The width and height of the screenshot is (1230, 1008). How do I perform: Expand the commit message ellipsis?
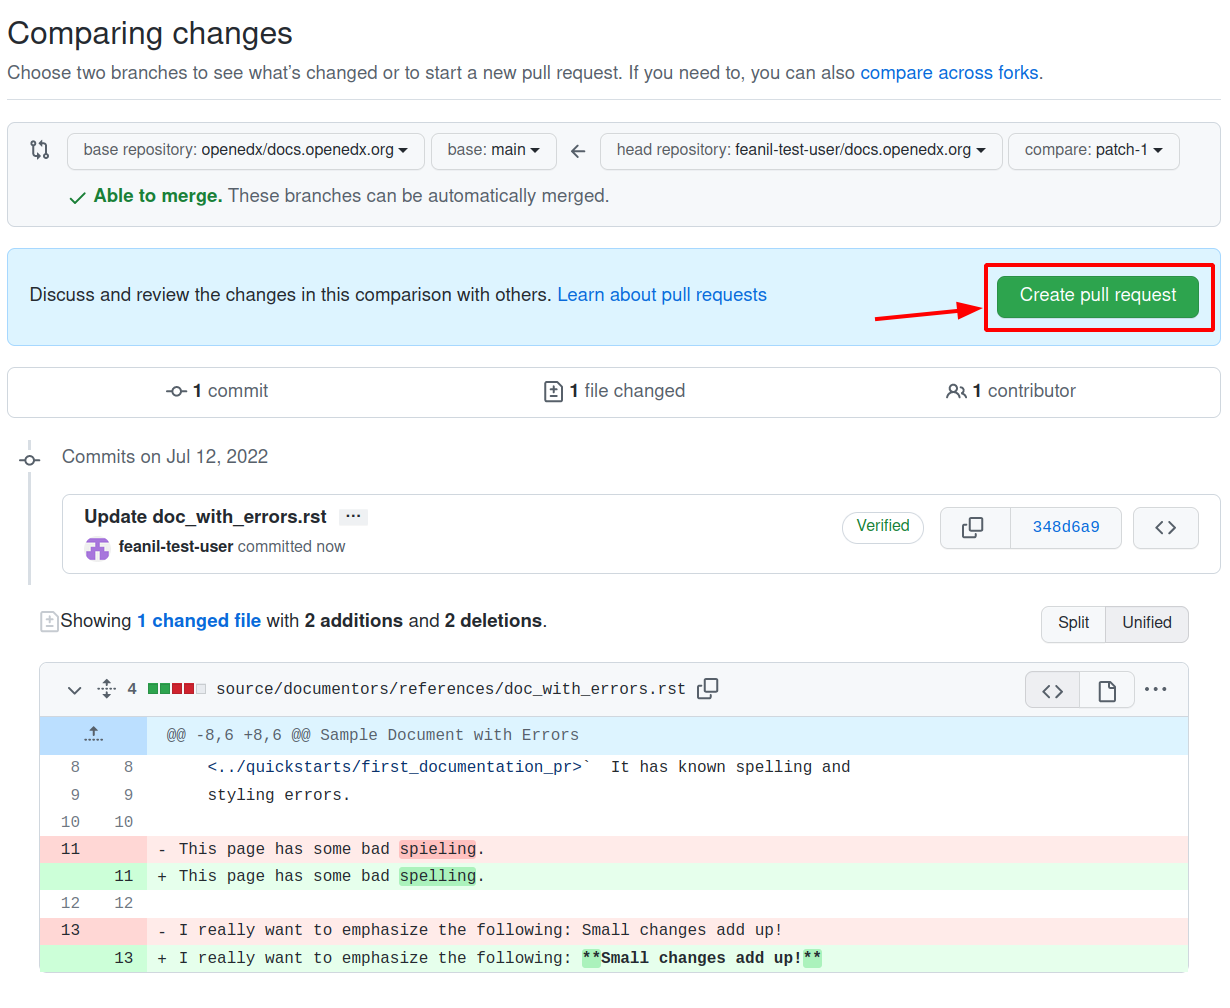(353, 516)
